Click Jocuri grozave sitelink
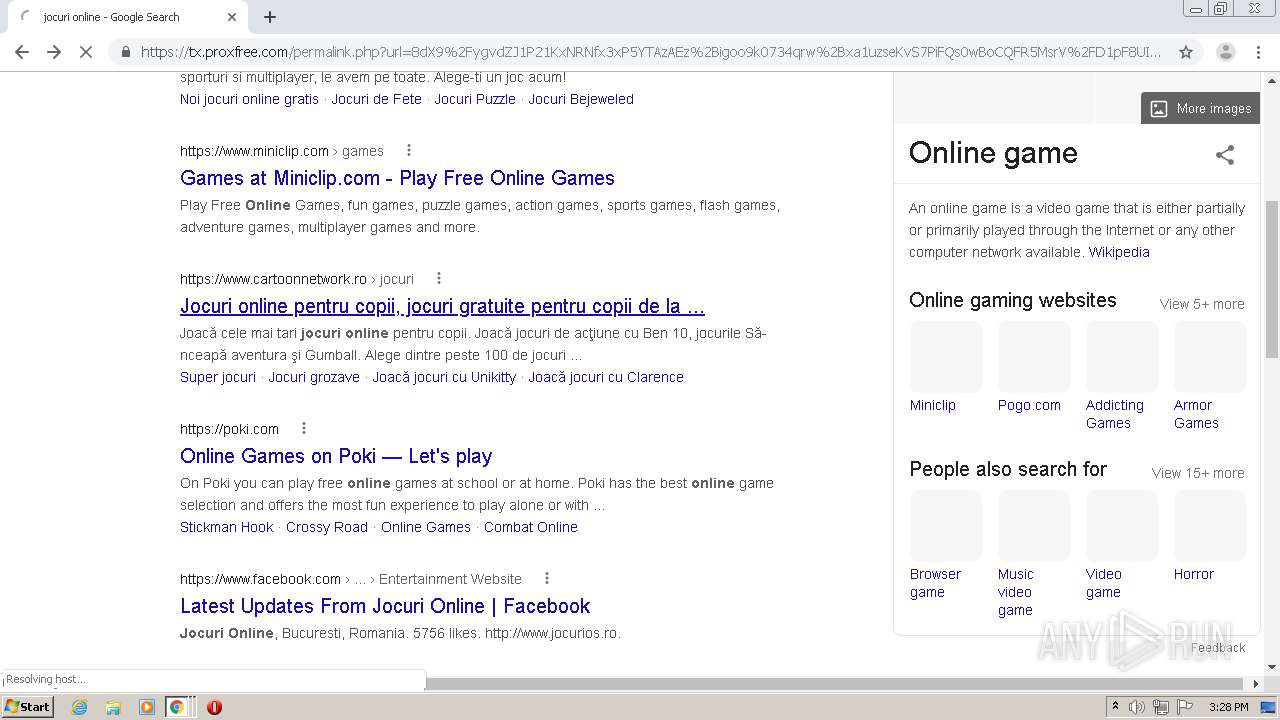Viewport: 1280px width, 720px height. (314, 377)
